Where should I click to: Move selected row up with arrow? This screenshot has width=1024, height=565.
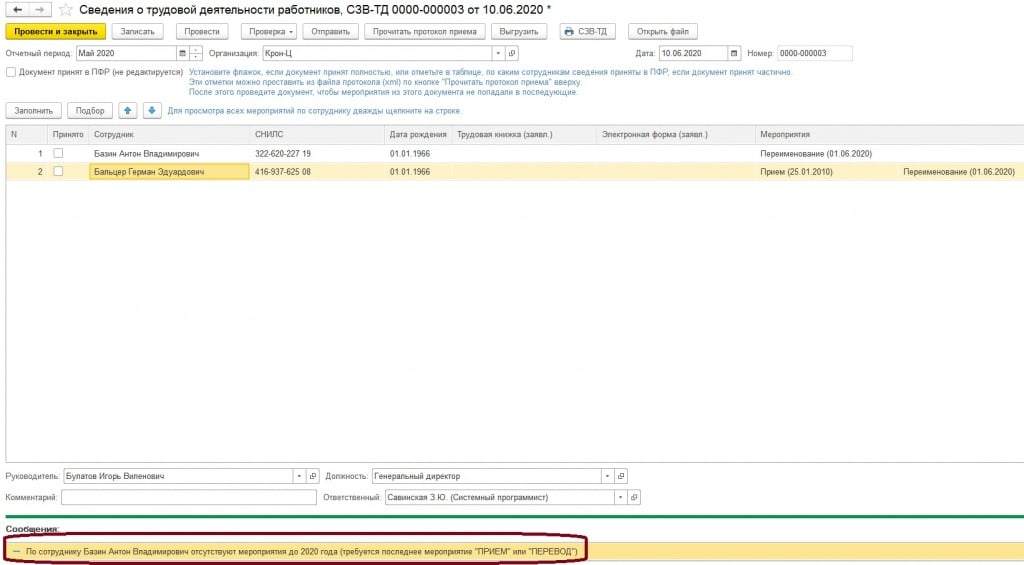pyautogui.click(x=128, y=110)
